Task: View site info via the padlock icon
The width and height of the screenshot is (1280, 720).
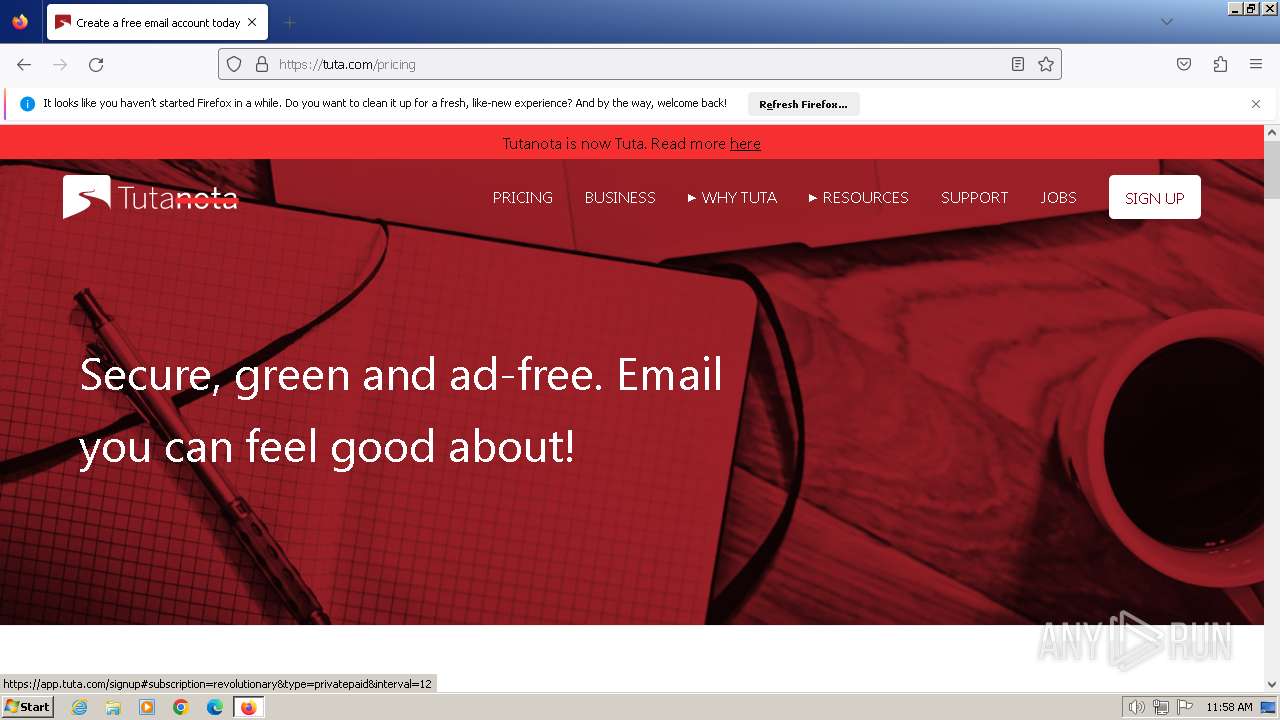Action: (262, 64)
